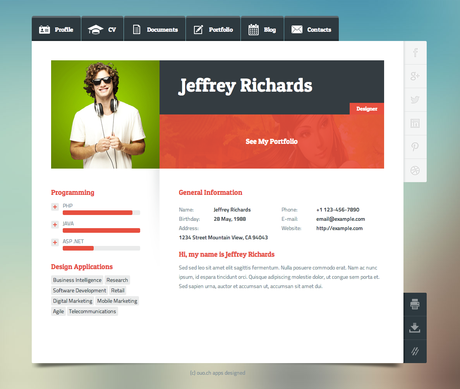Click the Google Plus icon
The height and width of the screenshot is (389, 460).
[415, 76]
